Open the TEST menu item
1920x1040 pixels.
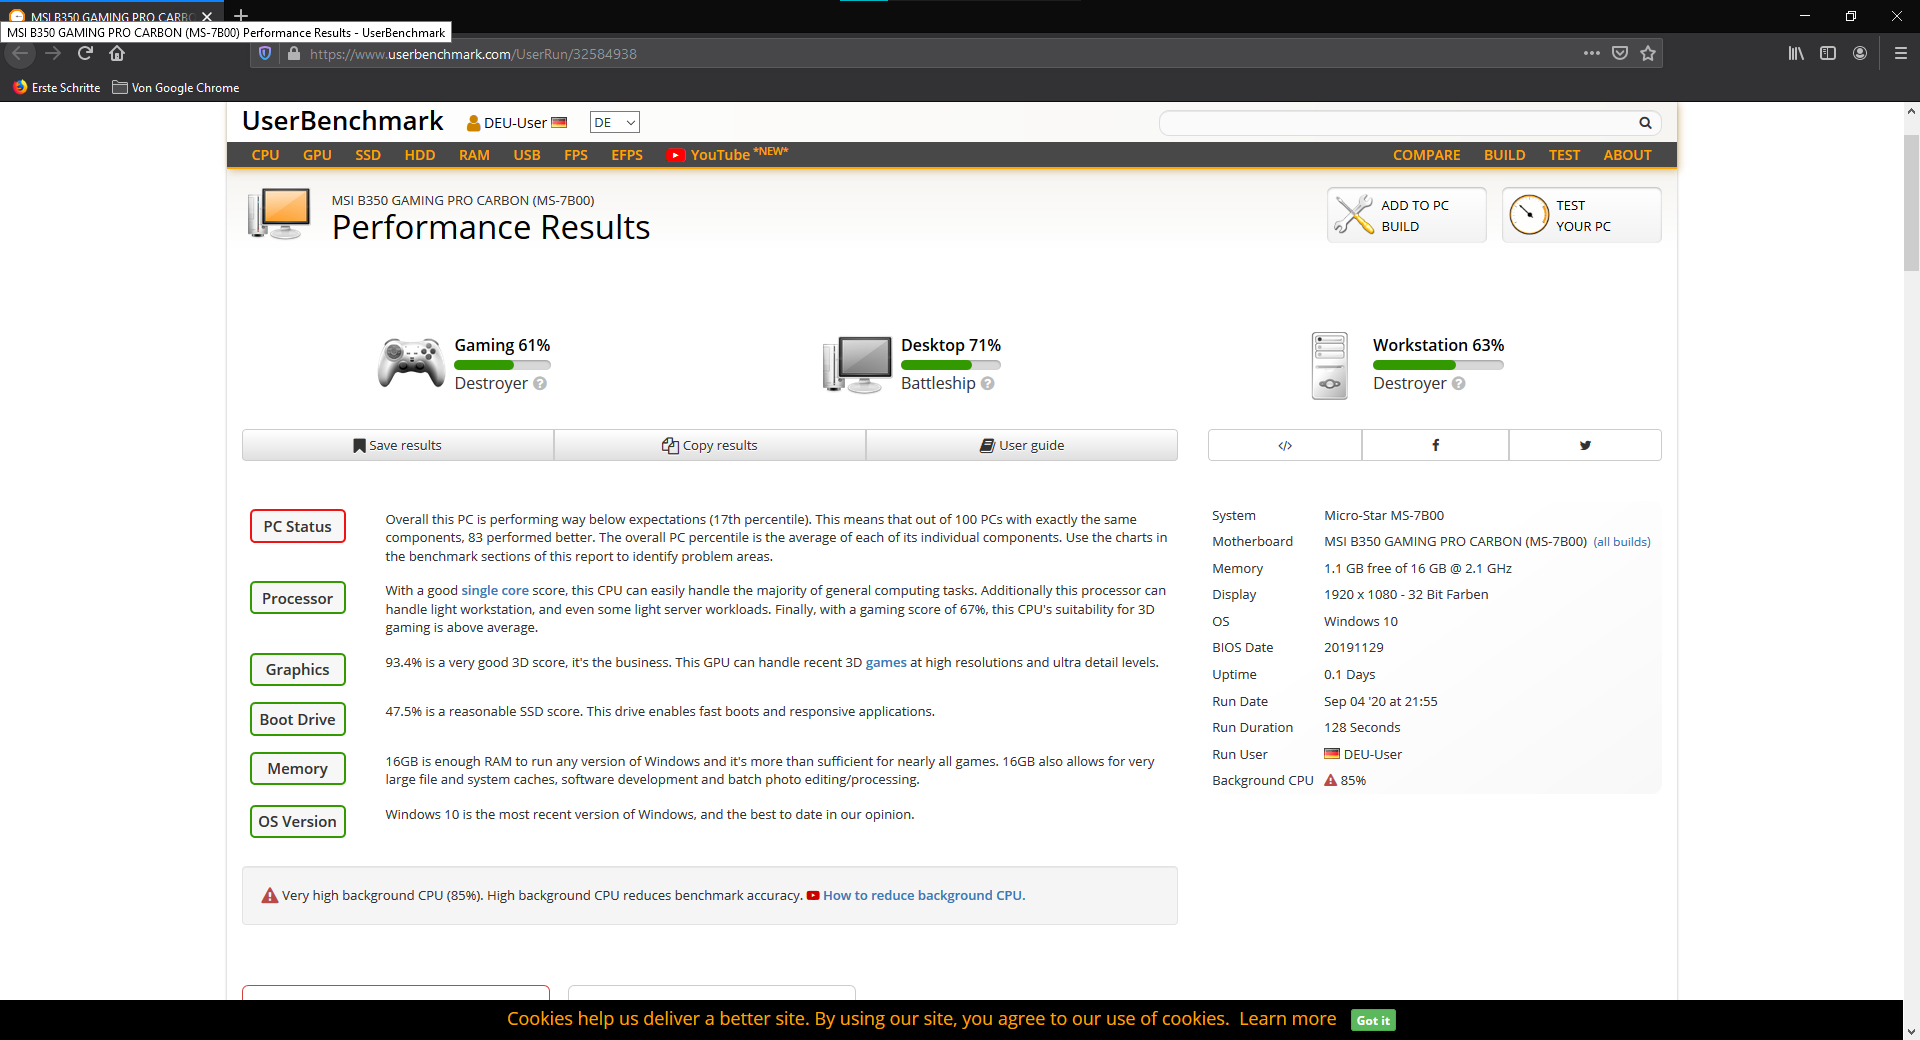point(1565,155)
